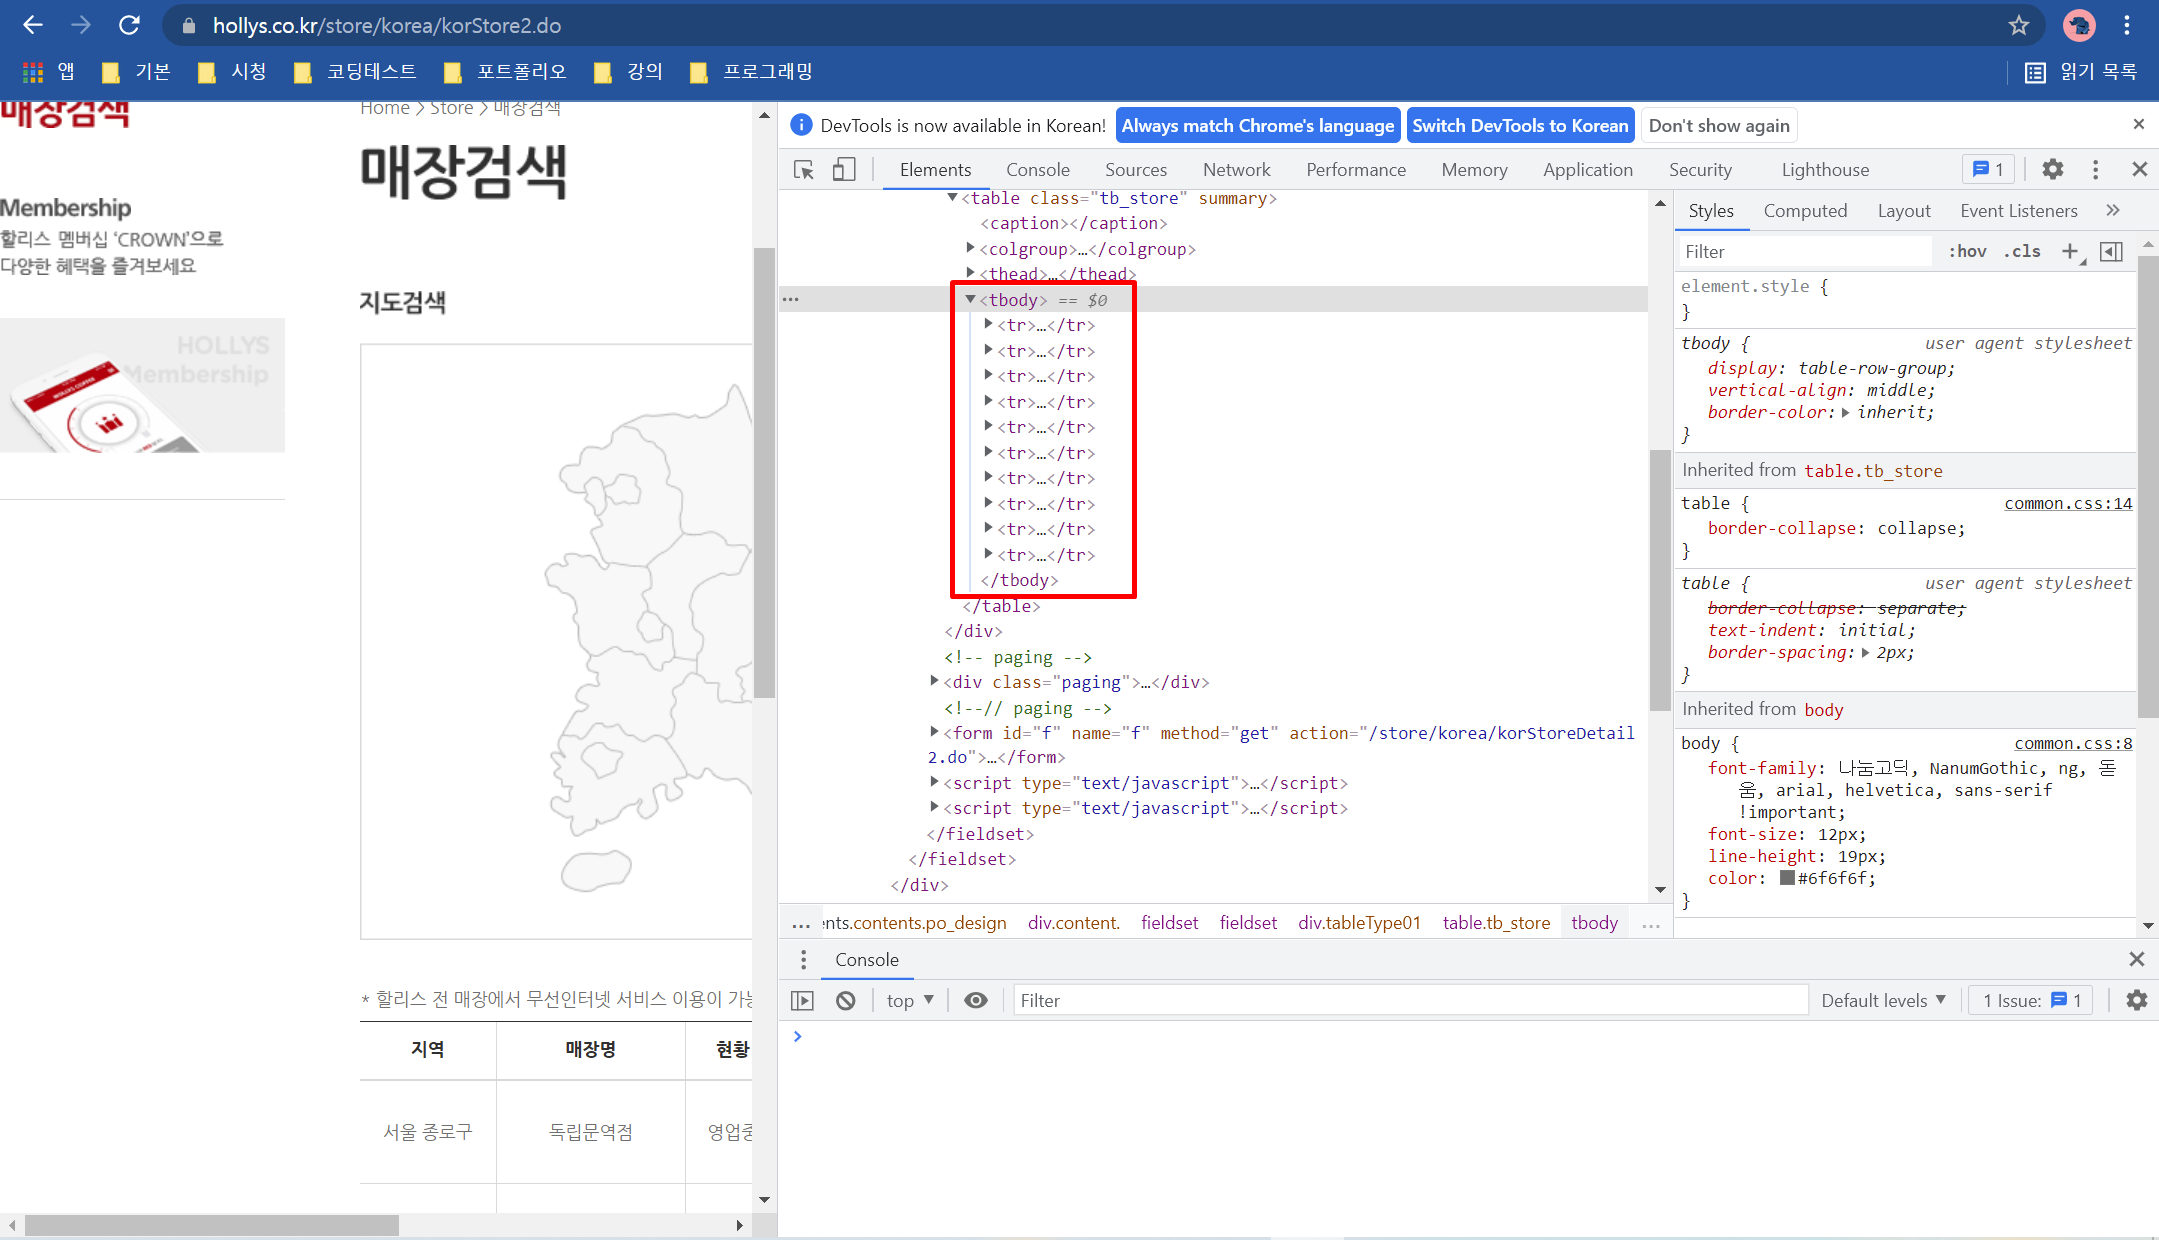Expand the div class paging node
The height and width of the screenshot is (1240, 2159).
[934, 682]
